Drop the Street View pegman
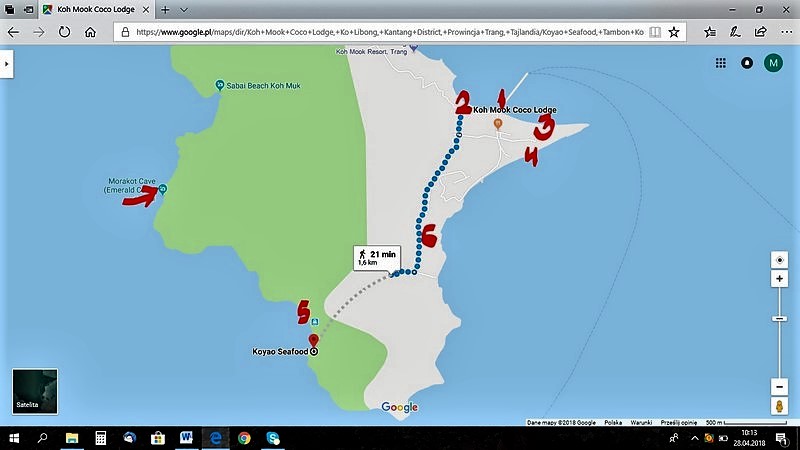 [780, 407]
